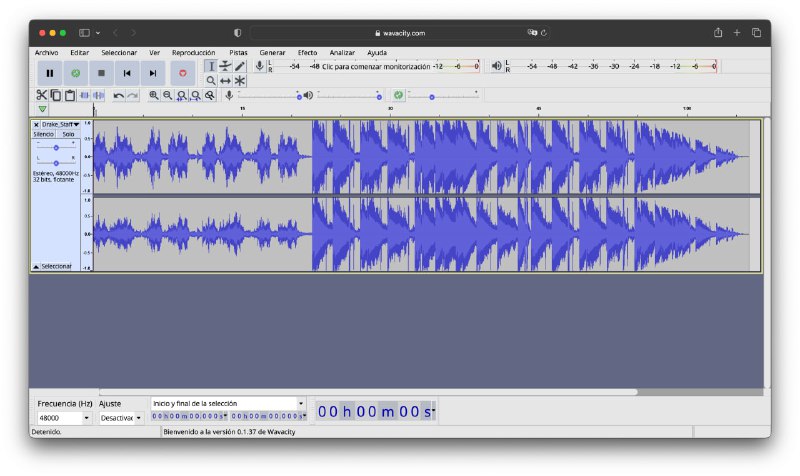Click the Seleccionar button in track panel
This screenshot has width=800, height=476.
[x=54, y=267]
